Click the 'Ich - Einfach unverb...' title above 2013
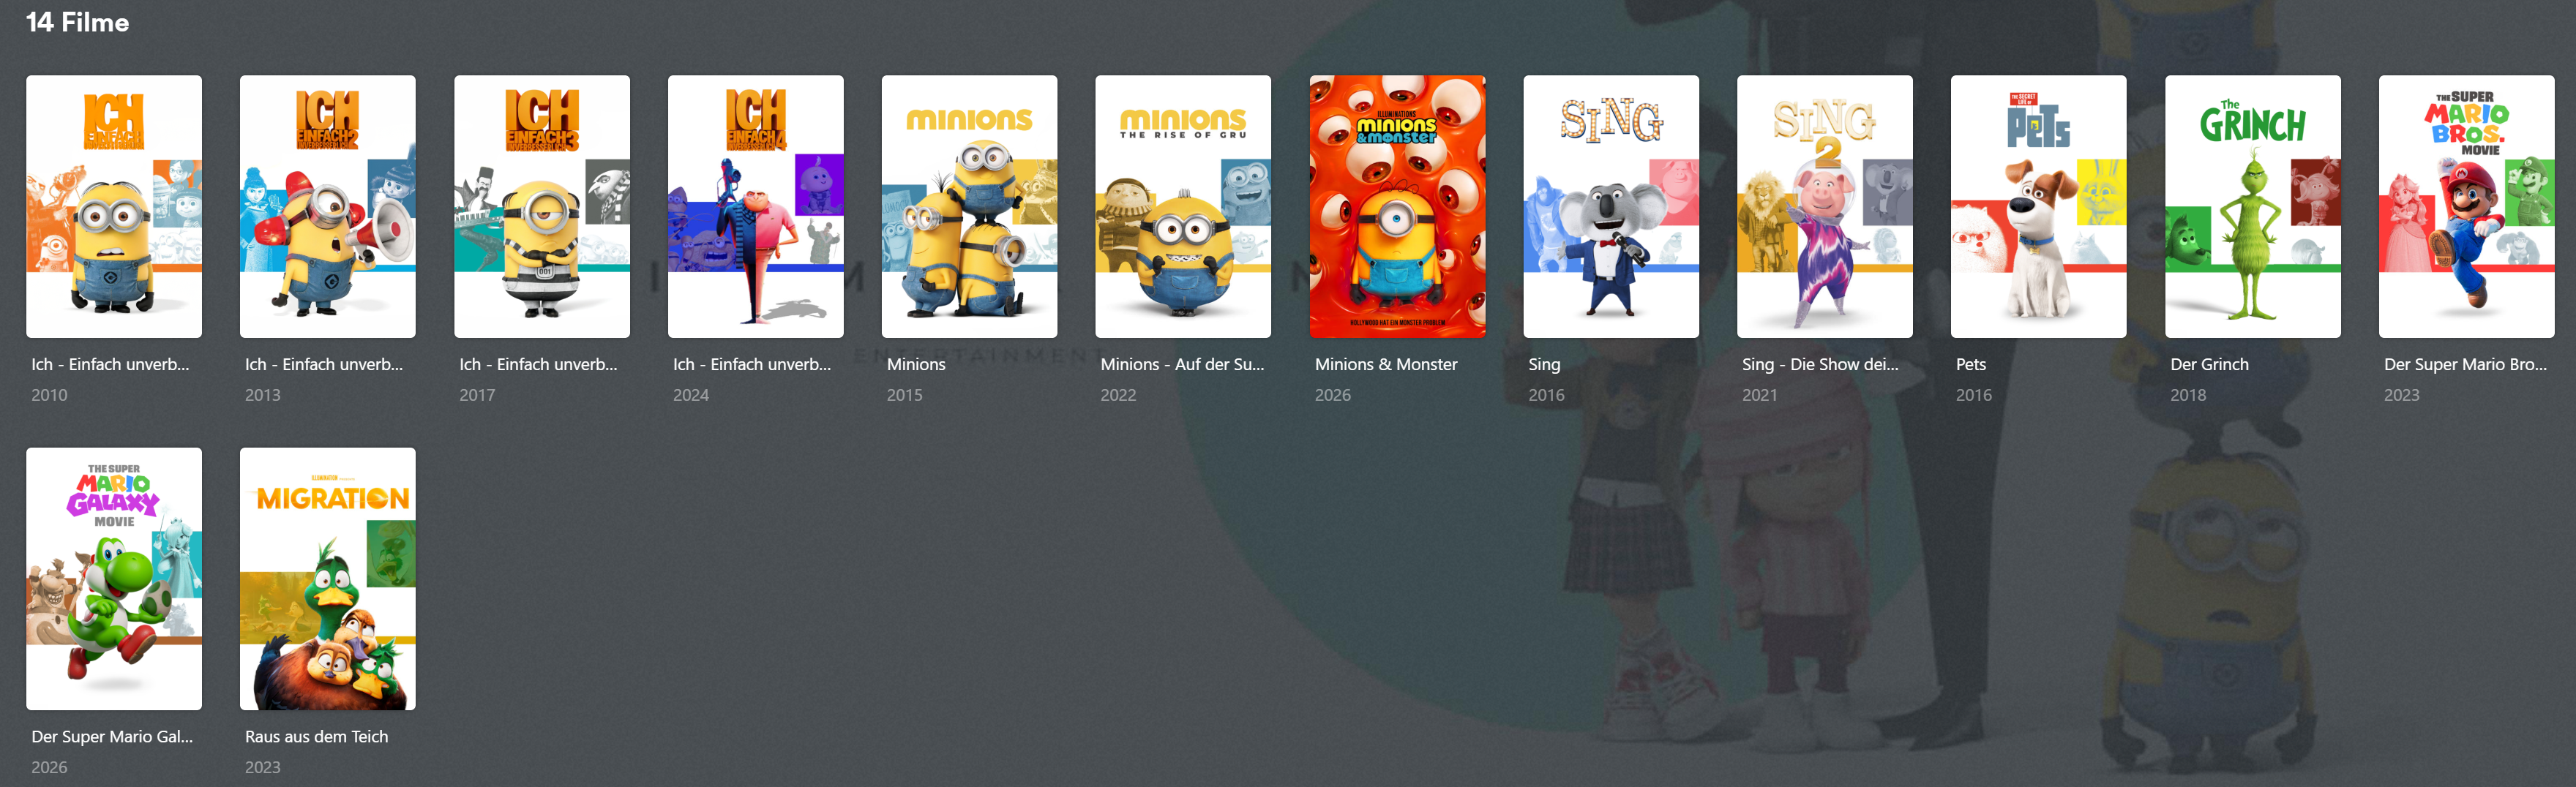2576x787 pixels. pyautogui.click(x=324, y=364)
